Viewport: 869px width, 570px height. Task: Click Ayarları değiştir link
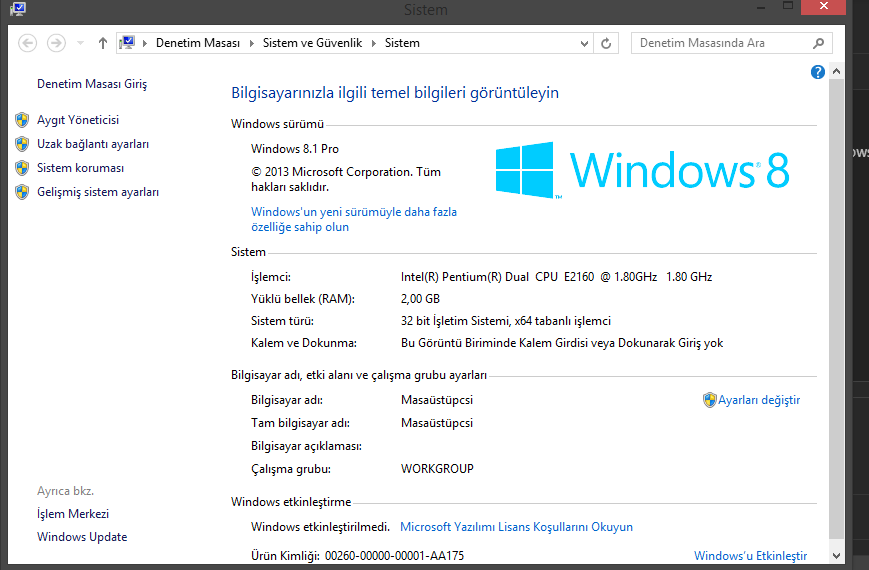point(759,400)
